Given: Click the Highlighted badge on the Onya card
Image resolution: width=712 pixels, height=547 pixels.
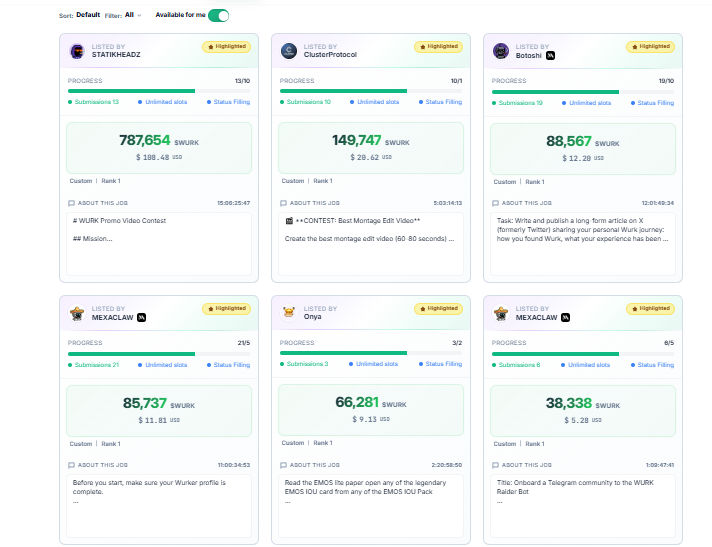Looking at the screenshot, I should (438, 309).
